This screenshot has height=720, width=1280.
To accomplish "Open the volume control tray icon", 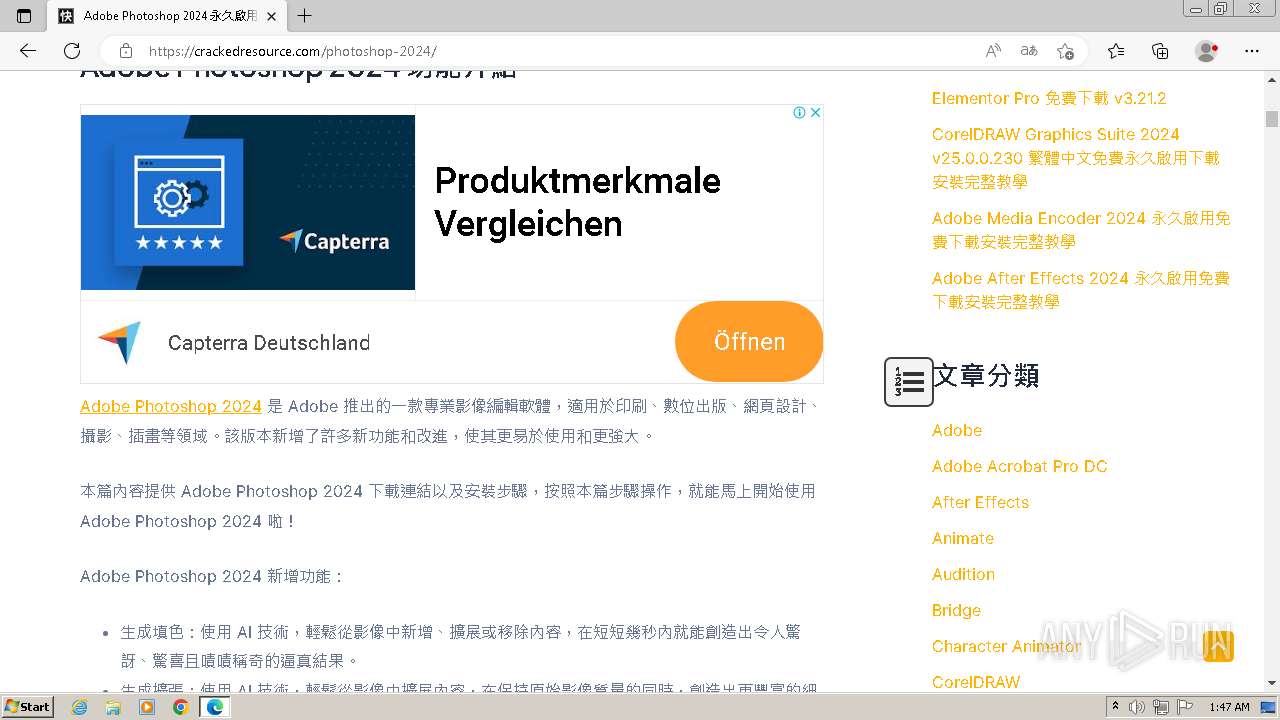I will 1137,707.
